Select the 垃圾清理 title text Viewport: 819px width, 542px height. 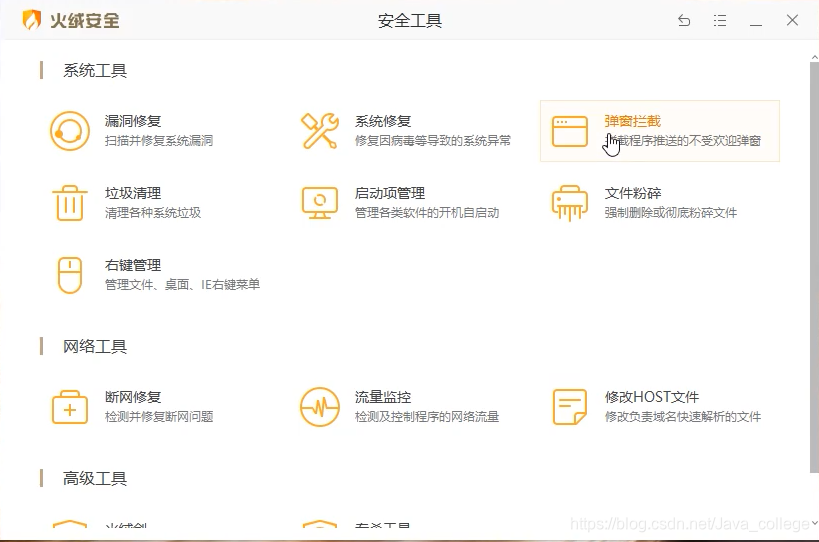133,193
